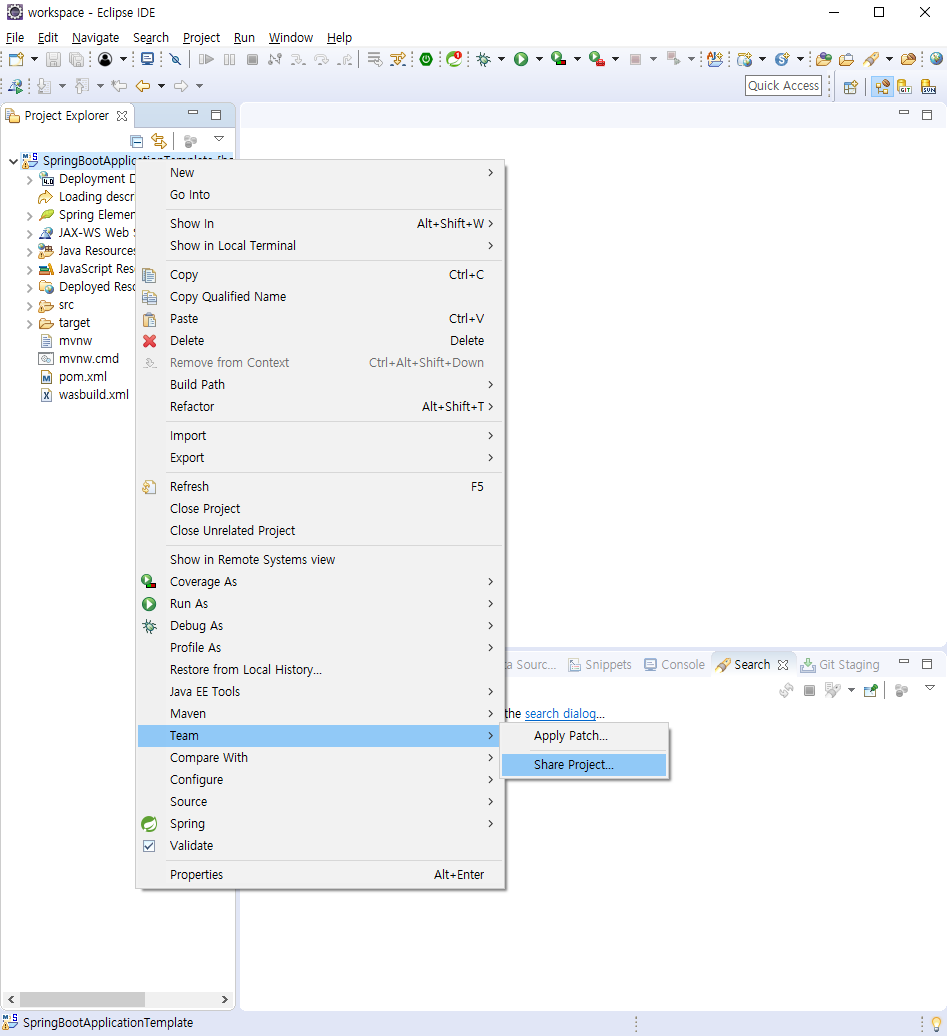Click Collapse All in Project Explorer
The image size is (947, 1036).
(136, 141)
